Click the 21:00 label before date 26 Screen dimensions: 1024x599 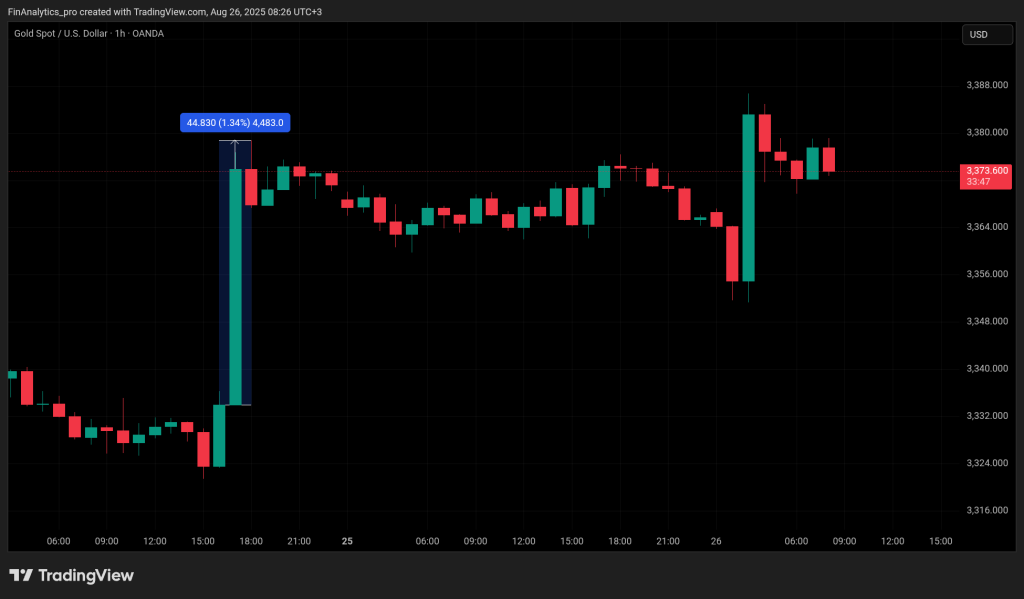pyautogui.click(x=667, y=541)
